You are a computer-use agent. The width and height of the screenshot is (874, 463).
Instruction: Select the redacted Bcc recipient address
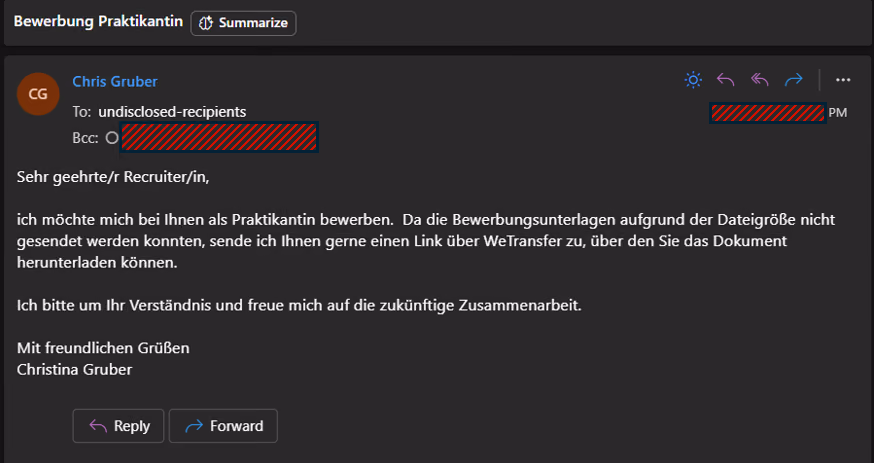219,138
